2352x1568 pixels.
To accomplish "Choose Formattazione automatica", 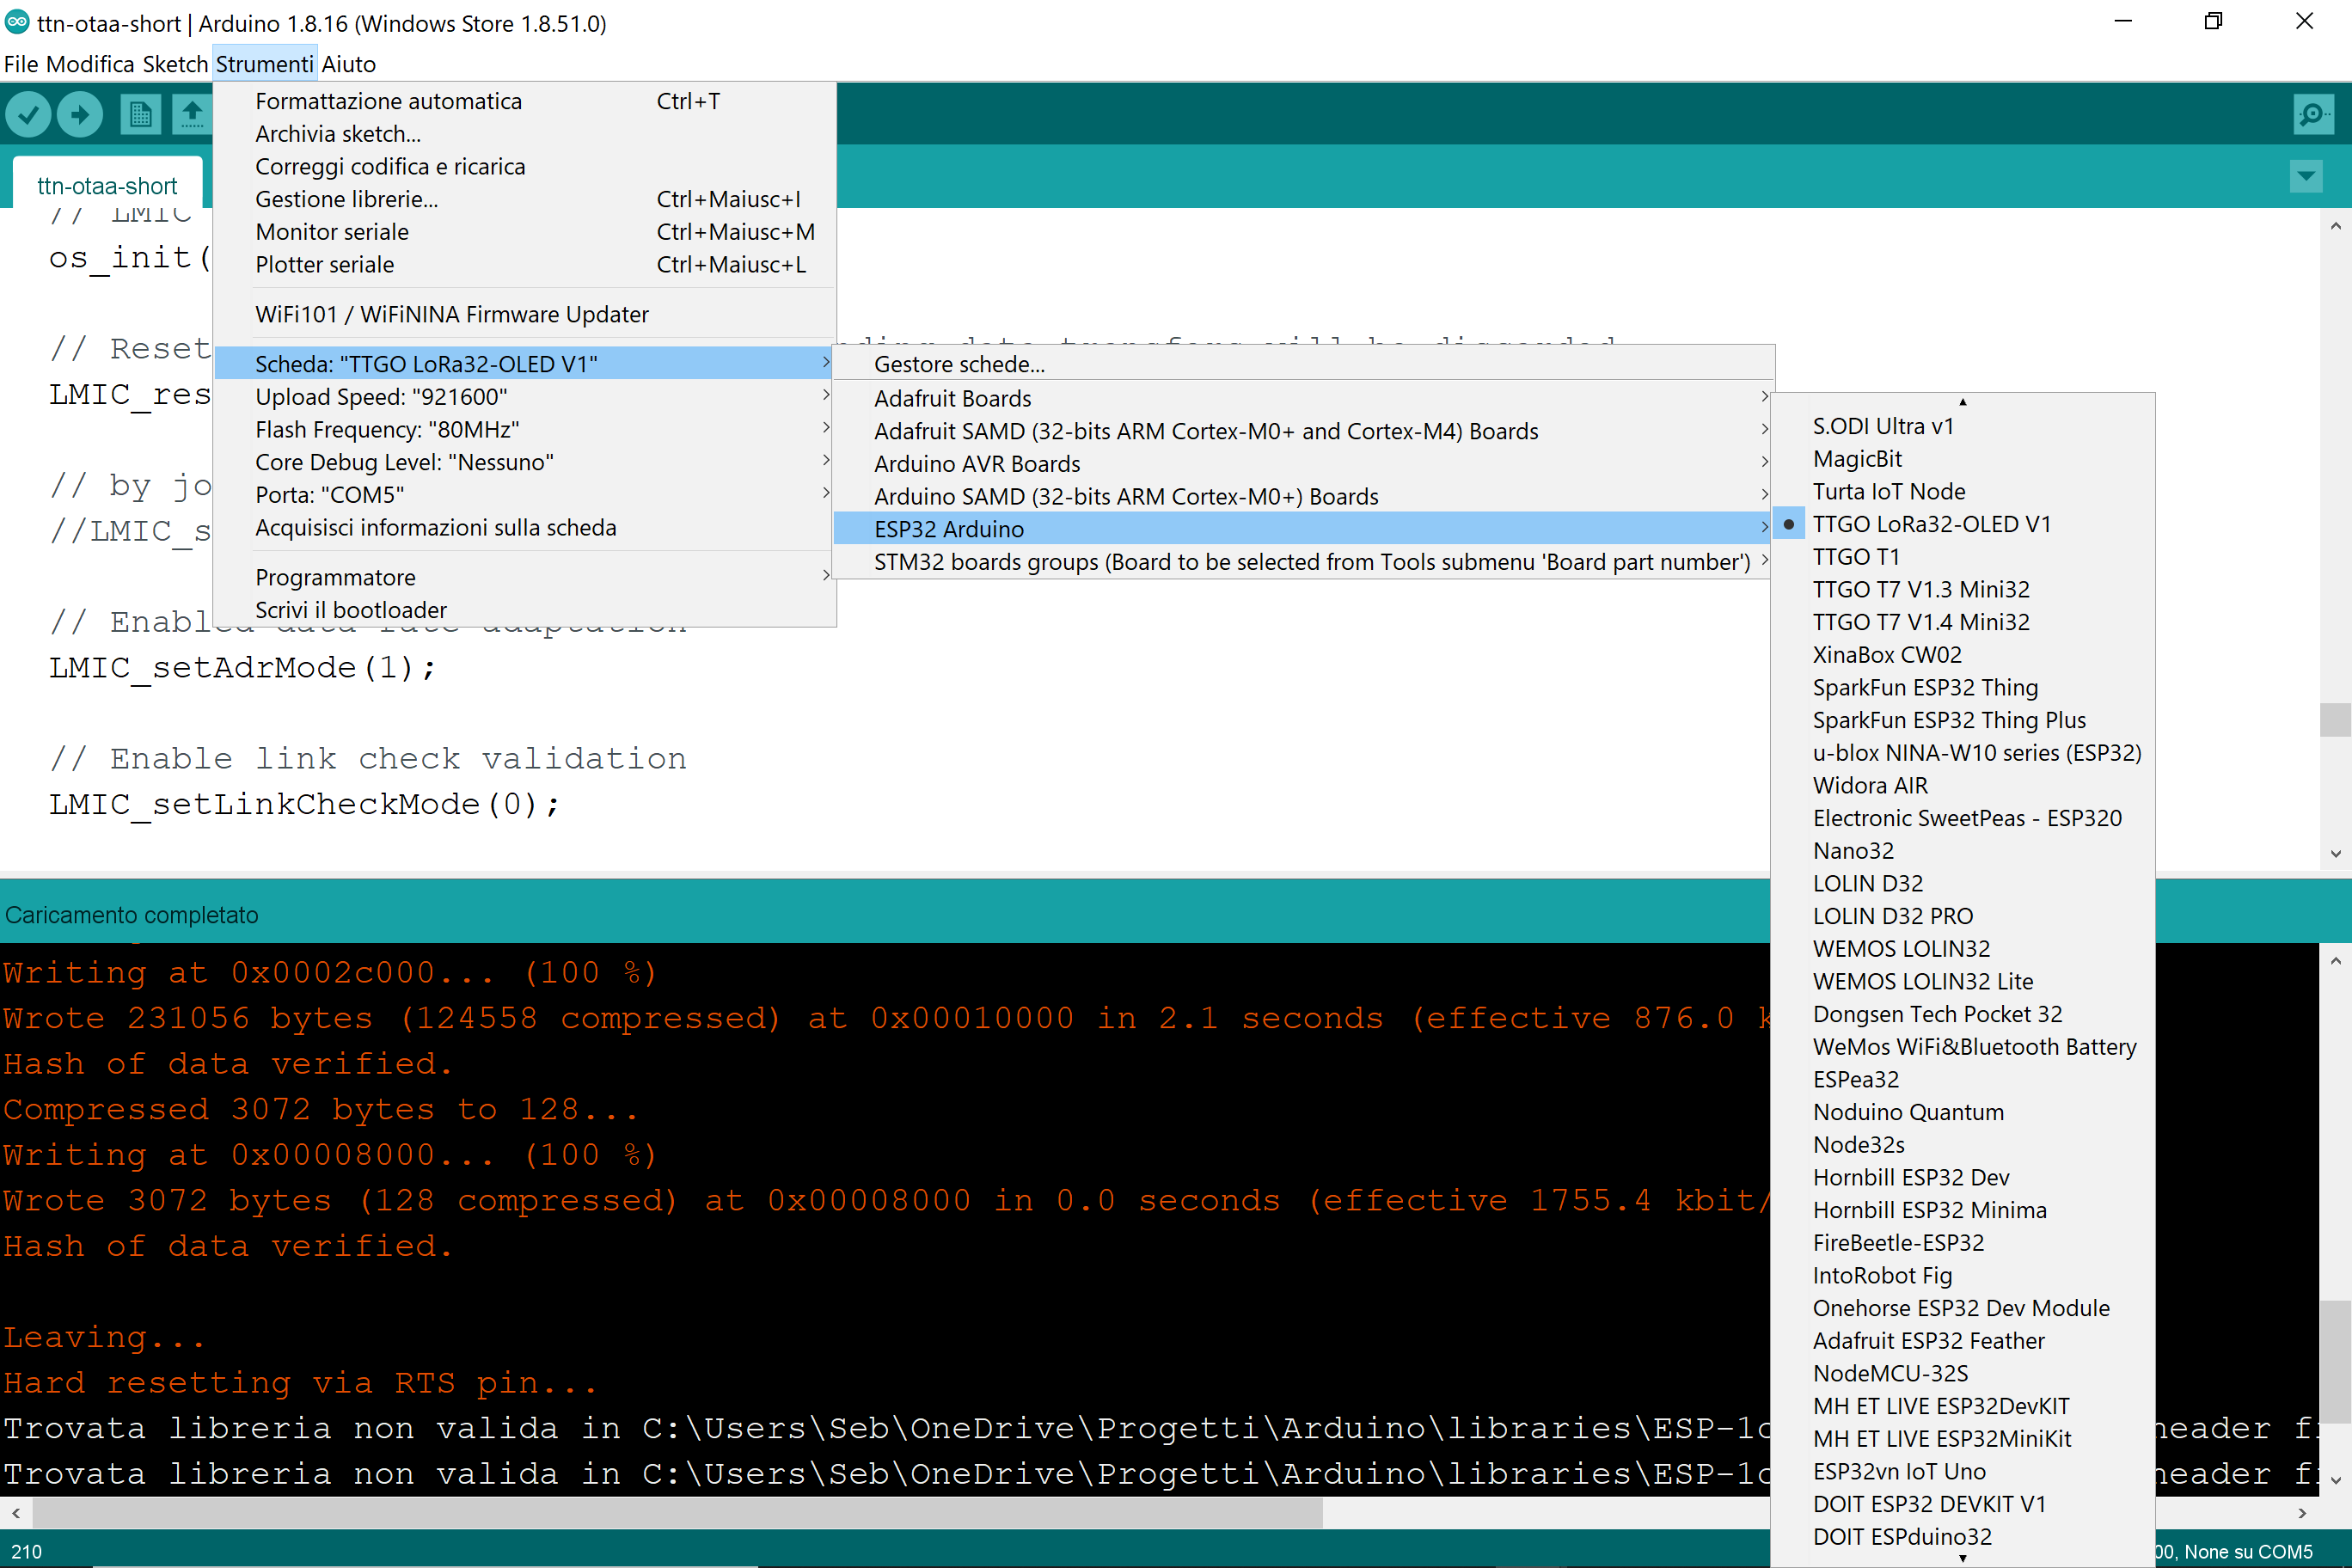I will (525, 101).
